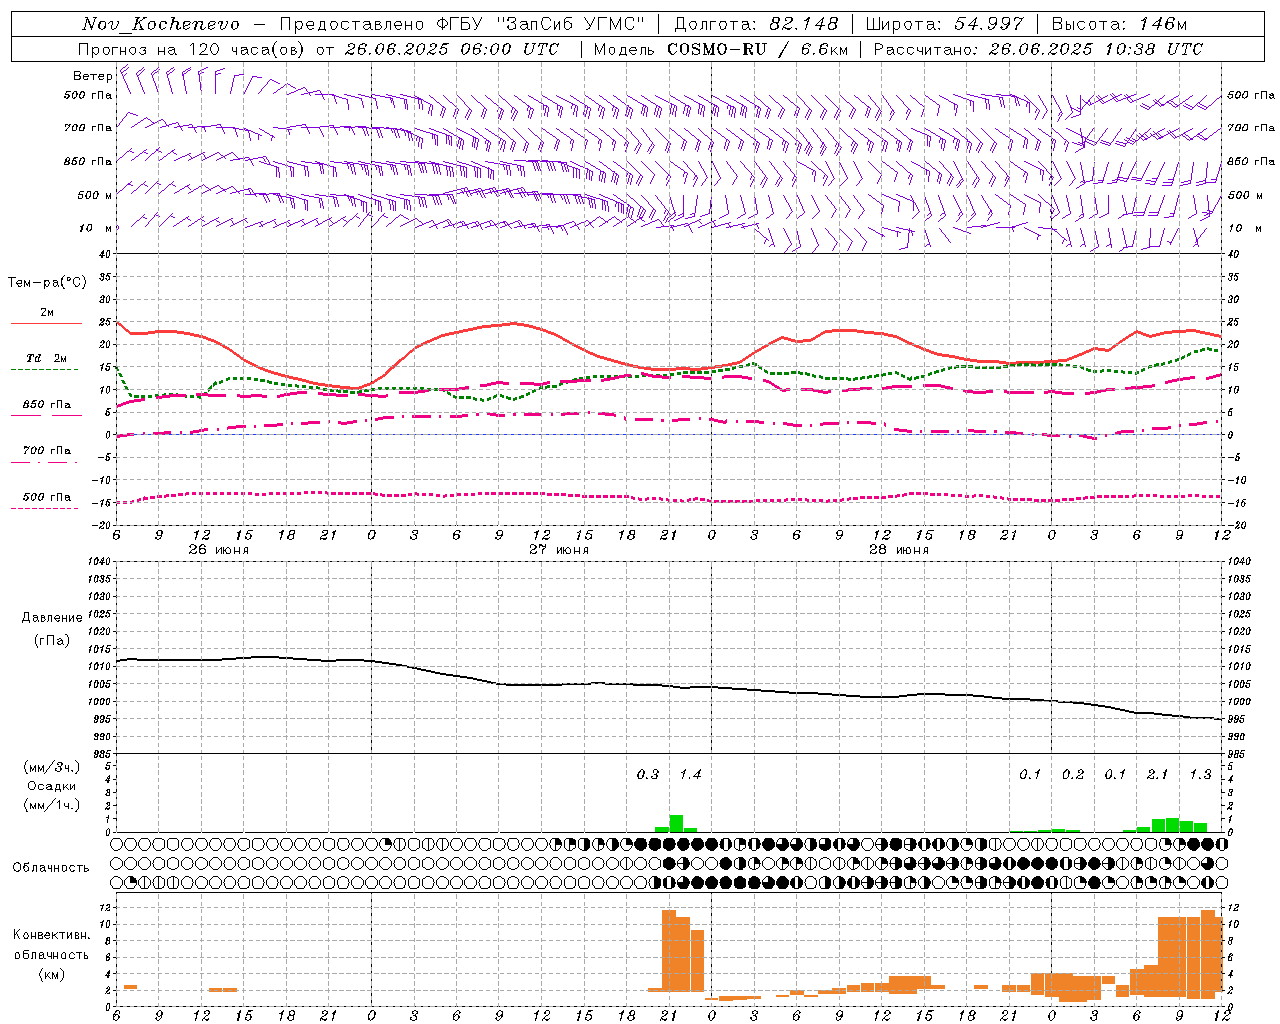Select the Давление pressure panel label

pos(52,618)
